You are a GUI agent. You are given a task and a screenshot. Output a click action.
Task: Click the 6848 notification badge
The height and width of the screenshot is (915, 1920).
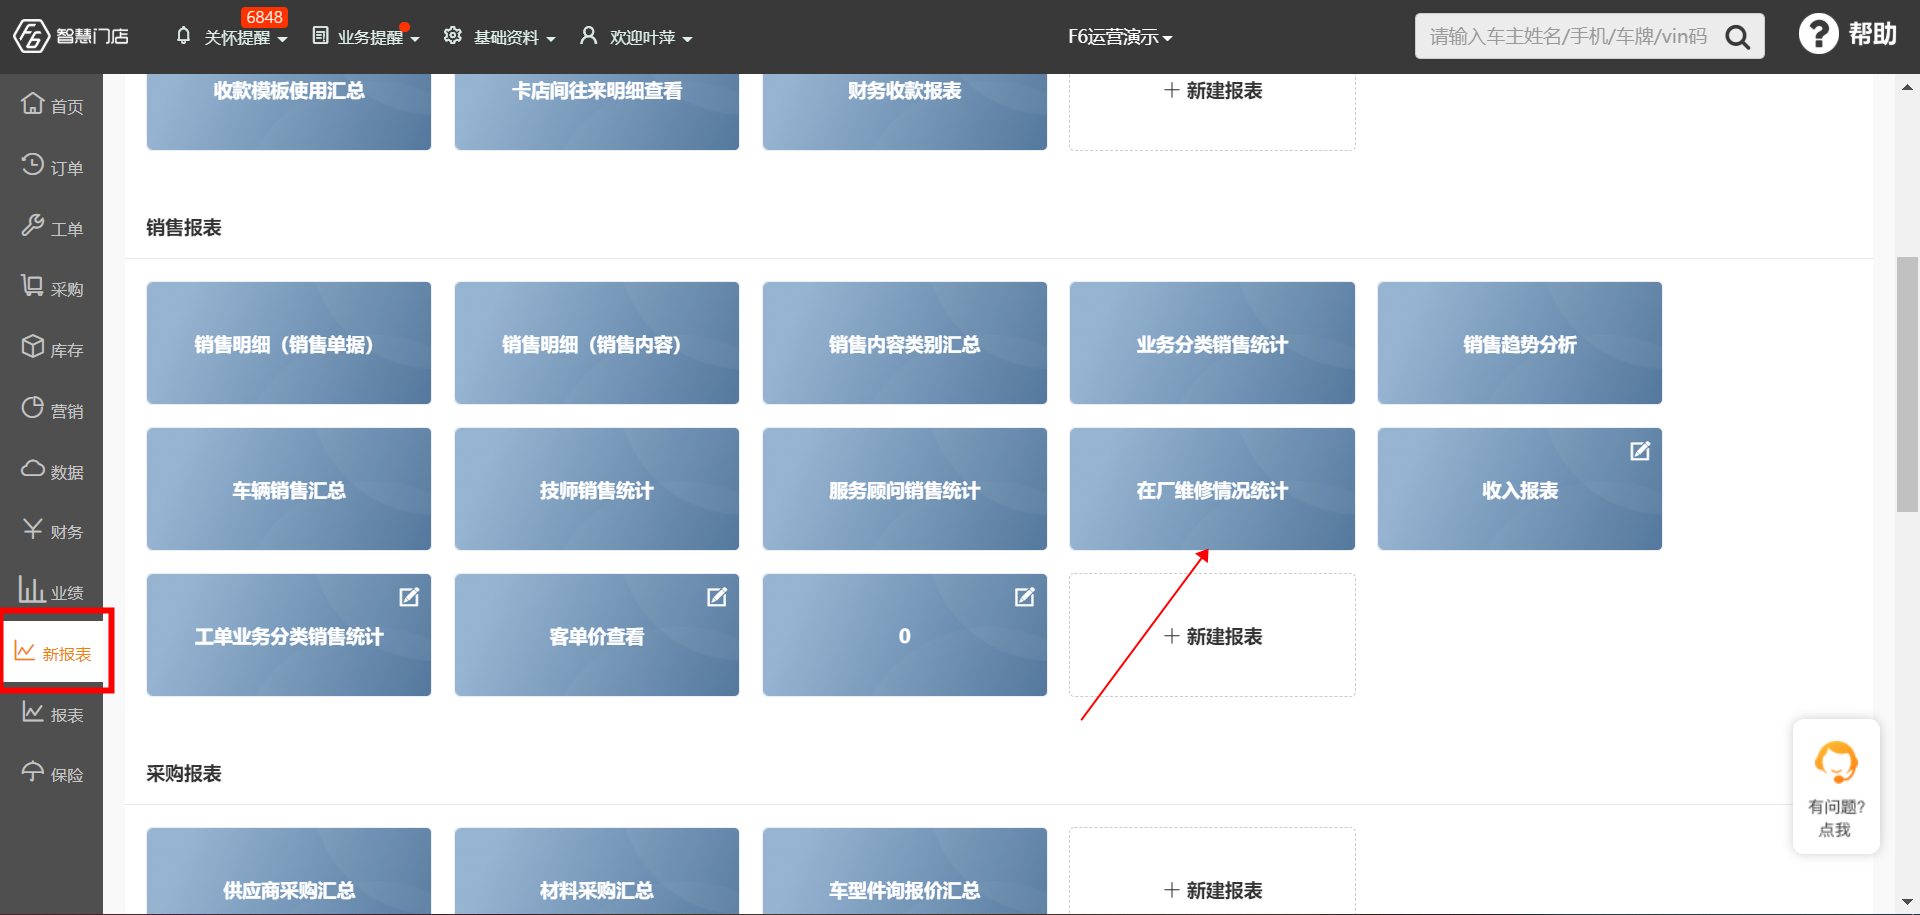pos(264,17)
